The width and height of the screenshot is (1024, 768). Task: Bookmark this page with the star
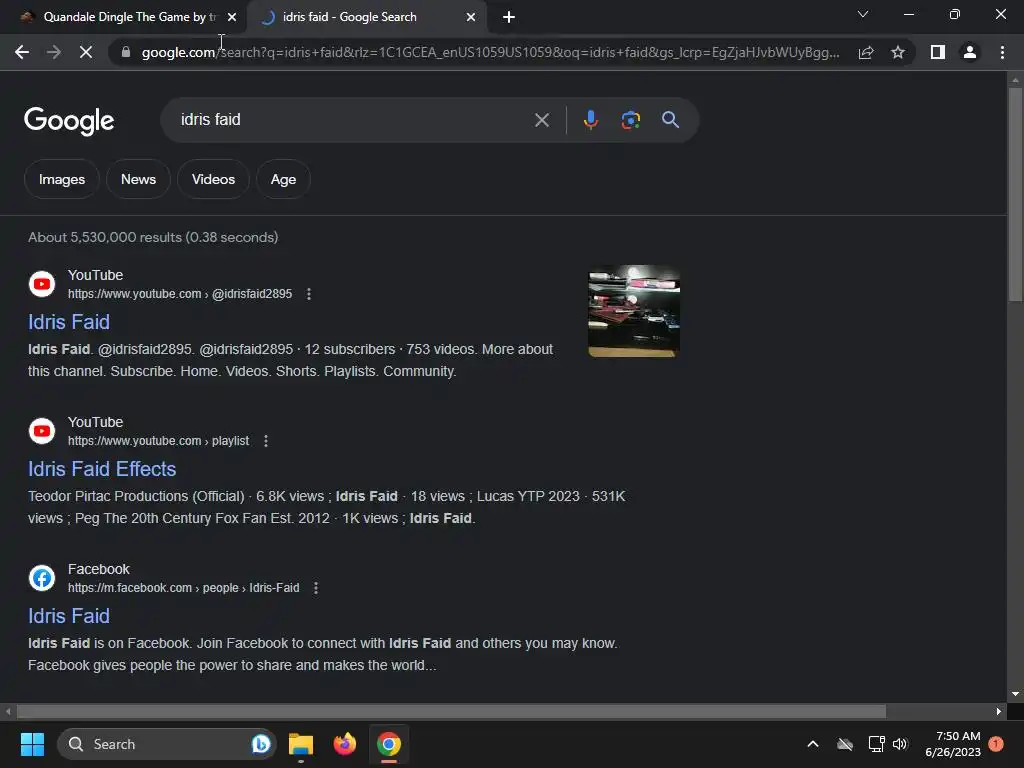(898, 52)
